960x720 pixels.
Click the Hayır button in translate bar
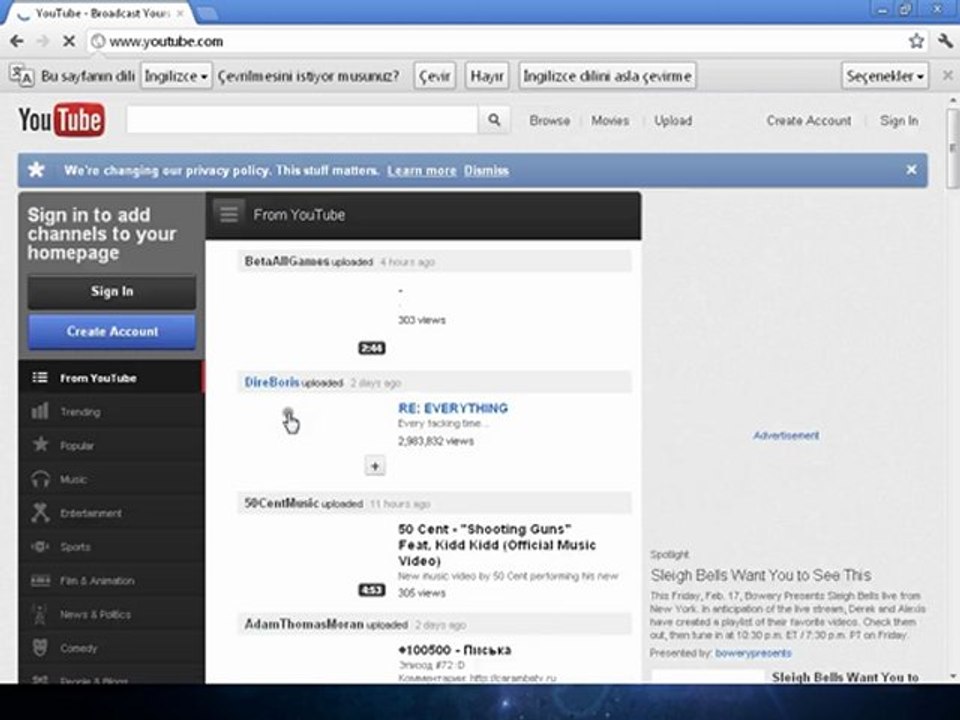point(487,76)
